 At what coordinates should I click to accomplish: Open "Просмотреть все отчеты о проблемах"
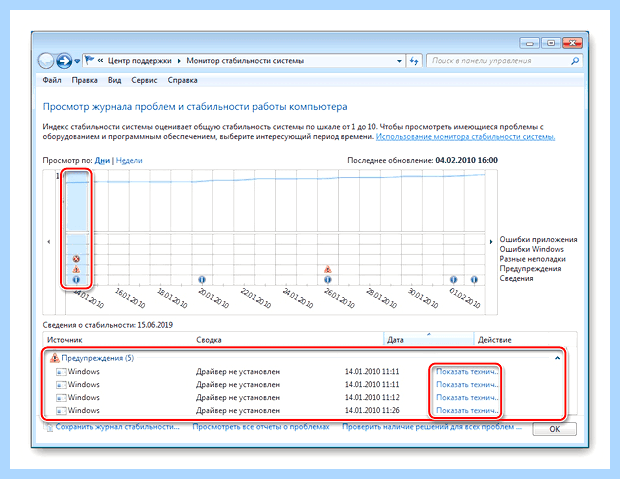tap(261, 427)
